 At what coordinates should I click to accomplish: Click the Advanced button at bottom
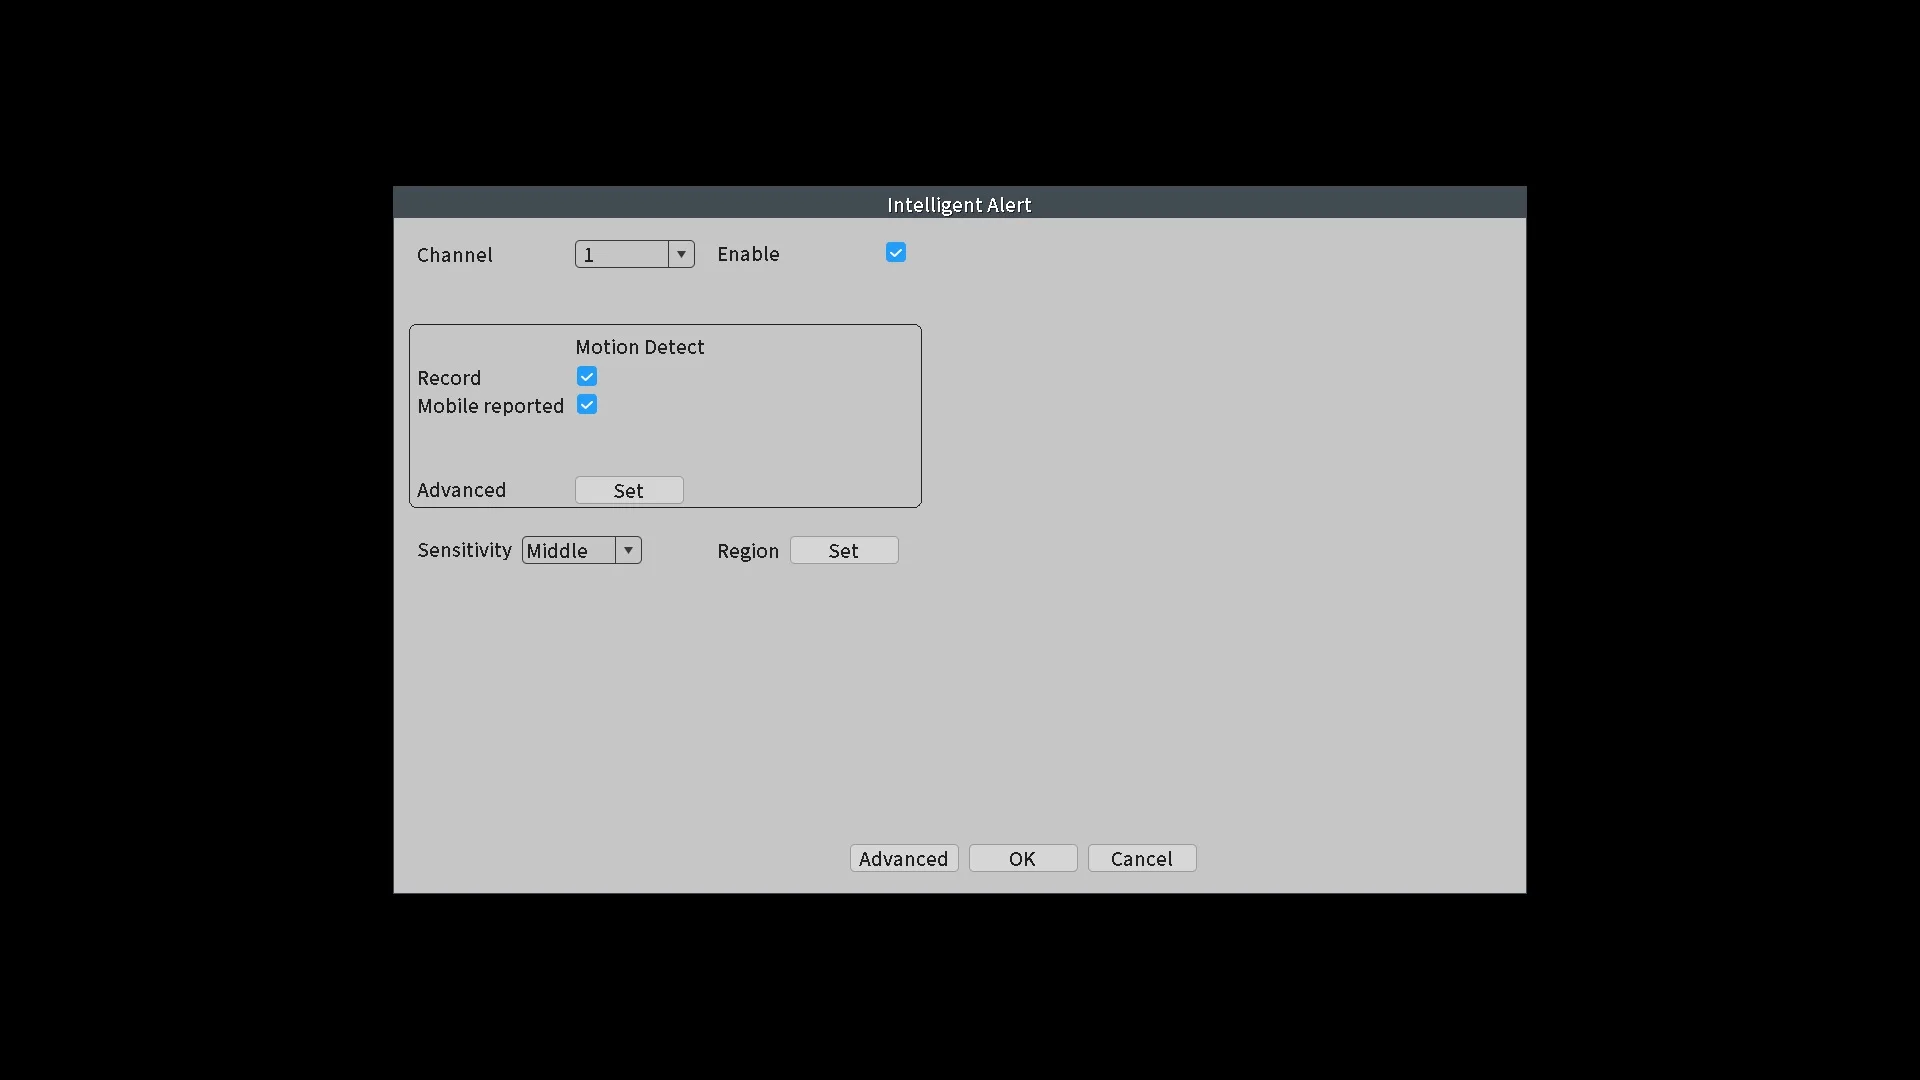(x=903, y=858)
